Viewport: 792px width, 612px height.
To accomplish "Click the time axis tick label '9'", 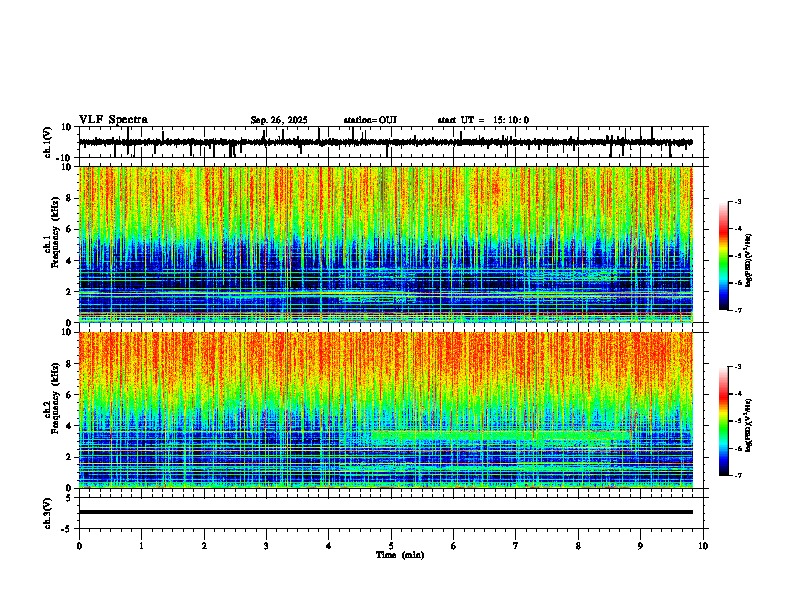I will 640,546.
